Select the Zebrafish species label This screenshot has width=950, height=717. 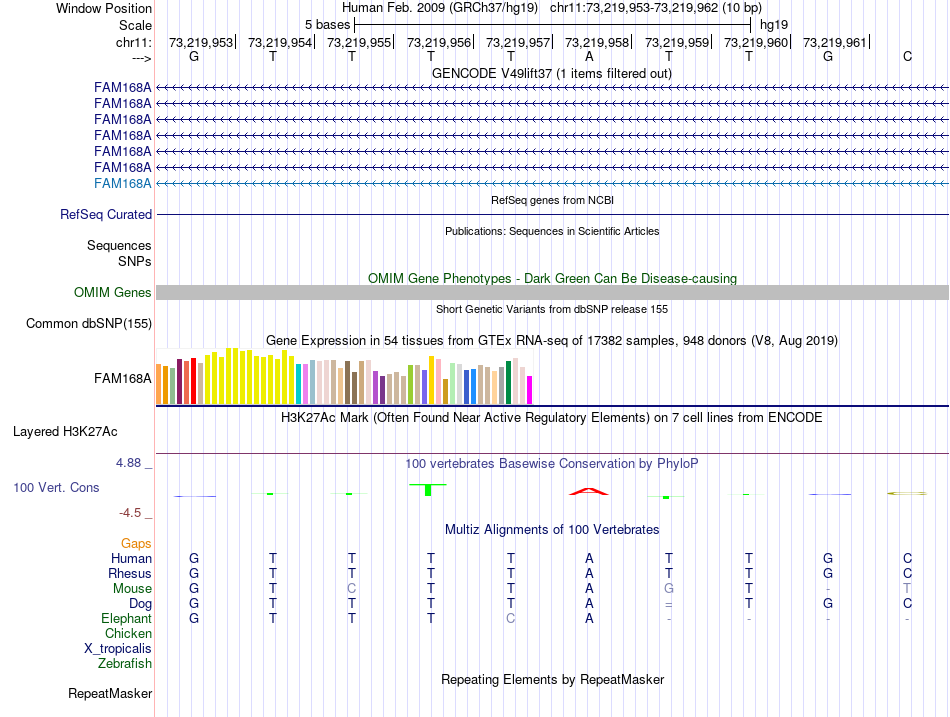point(125,663)
